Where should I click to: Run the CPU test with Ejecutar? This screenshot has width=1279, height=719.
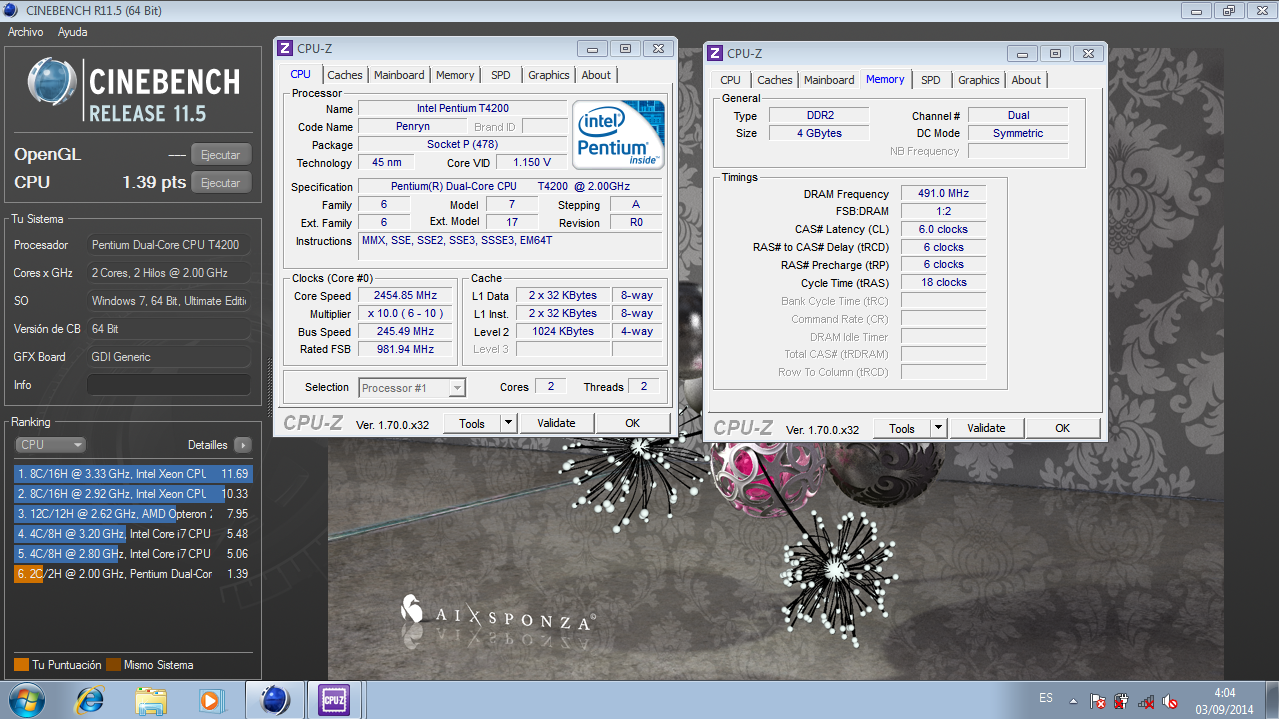221,183
